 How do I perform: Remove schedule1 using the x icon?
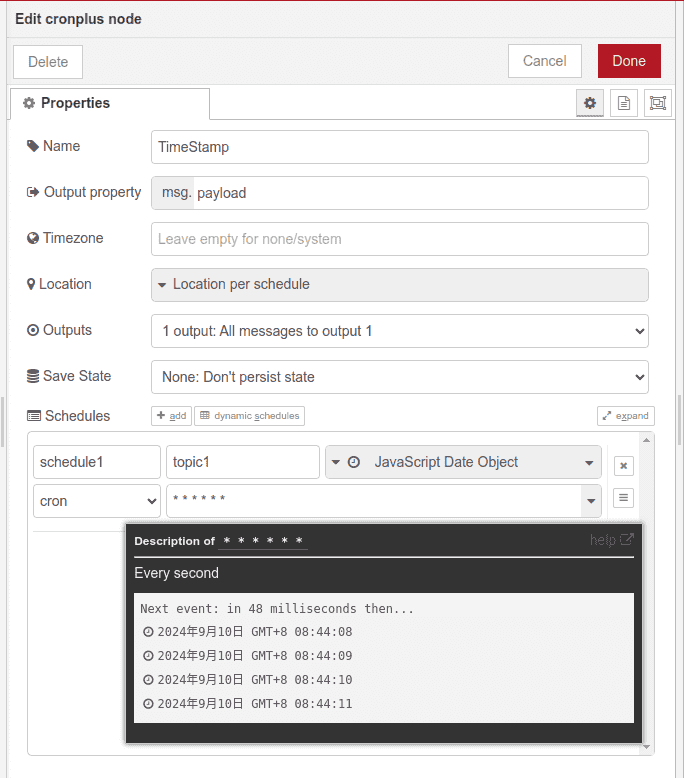(623, 466)
